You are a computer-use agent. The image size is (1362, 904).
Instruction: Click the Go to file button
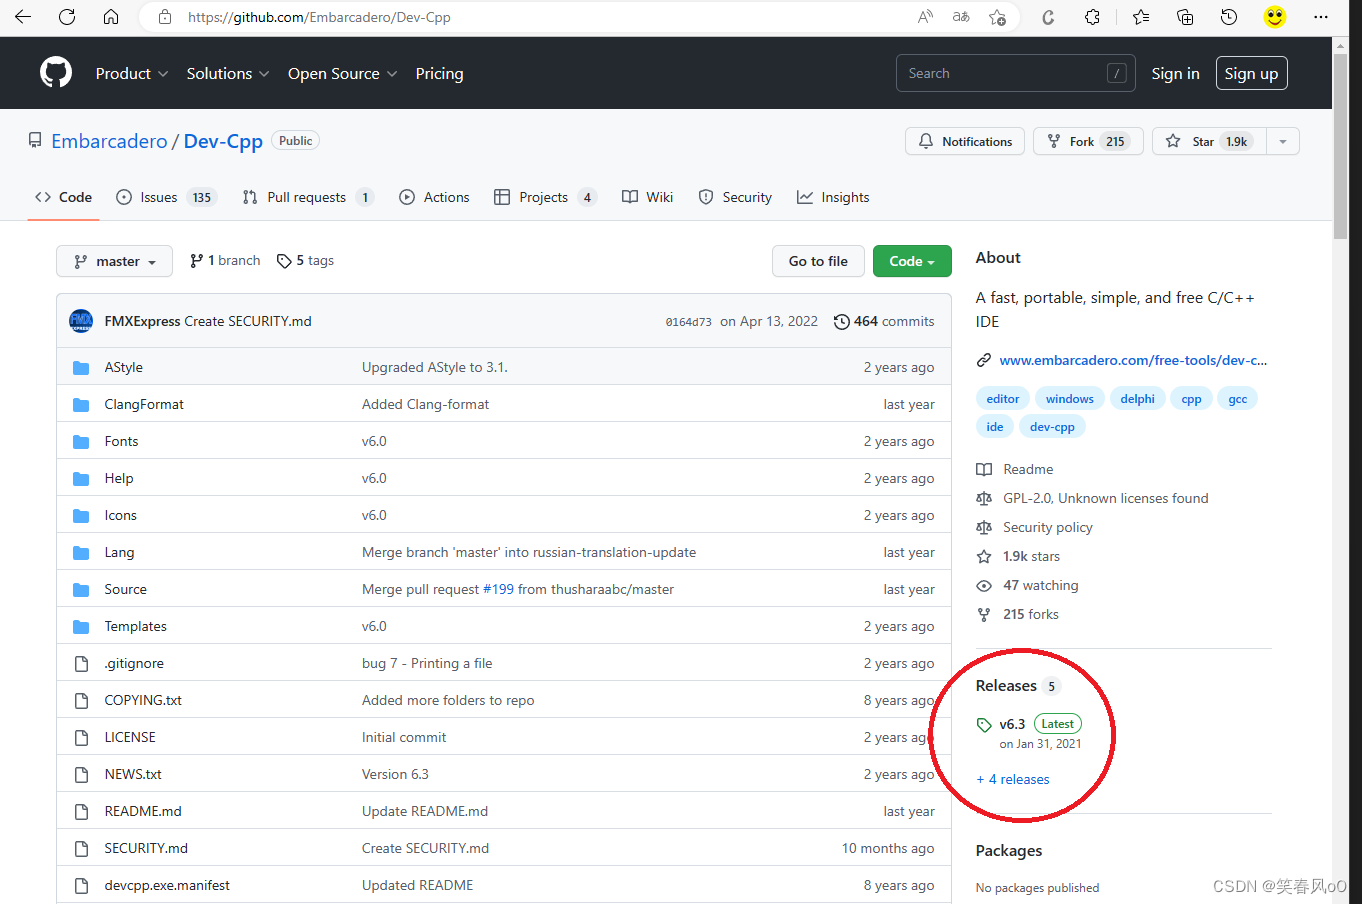(818, 261)
